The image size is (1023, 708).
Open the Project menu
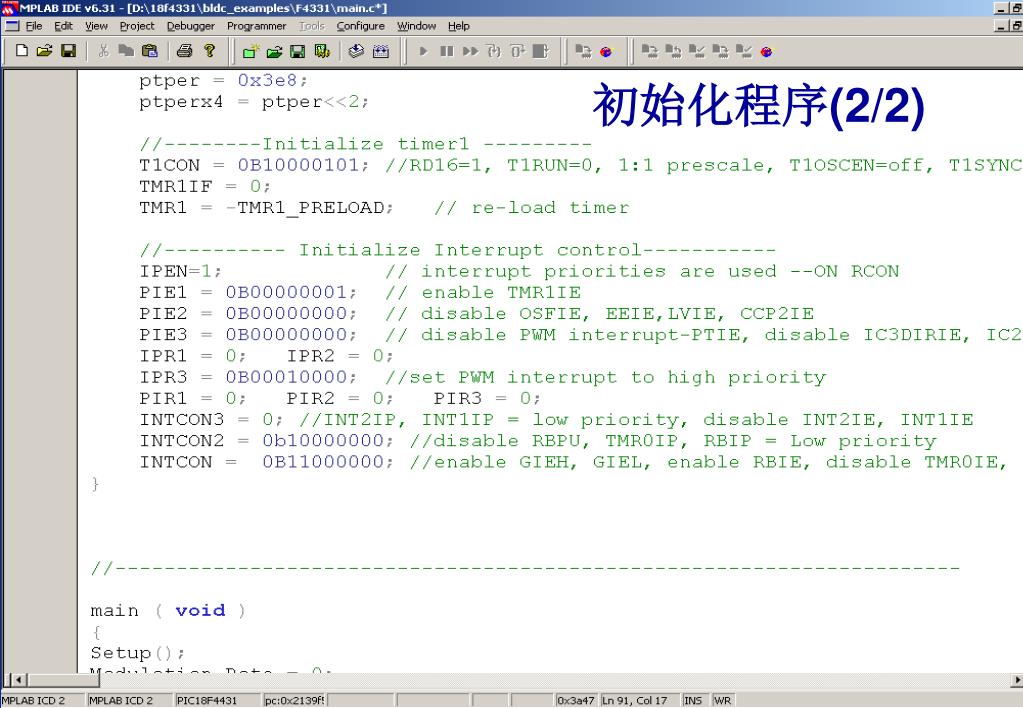[137, 26]
